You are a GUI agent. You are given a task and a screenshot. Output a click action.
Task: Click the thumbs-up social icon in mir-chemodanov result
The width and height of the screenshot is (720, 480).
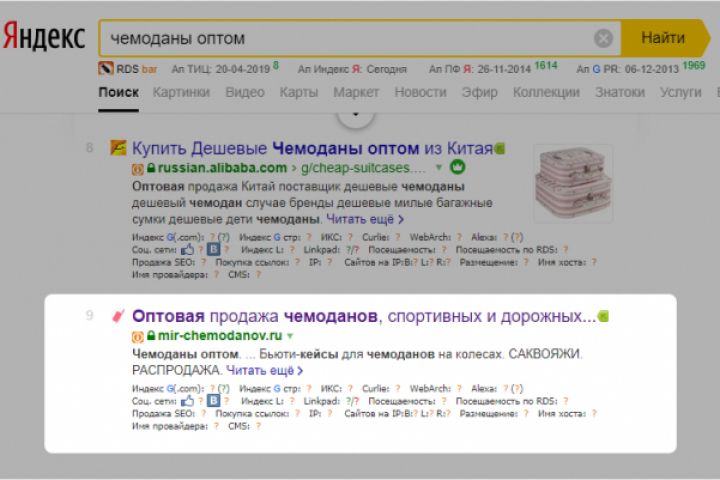click(x=187, y=401)
